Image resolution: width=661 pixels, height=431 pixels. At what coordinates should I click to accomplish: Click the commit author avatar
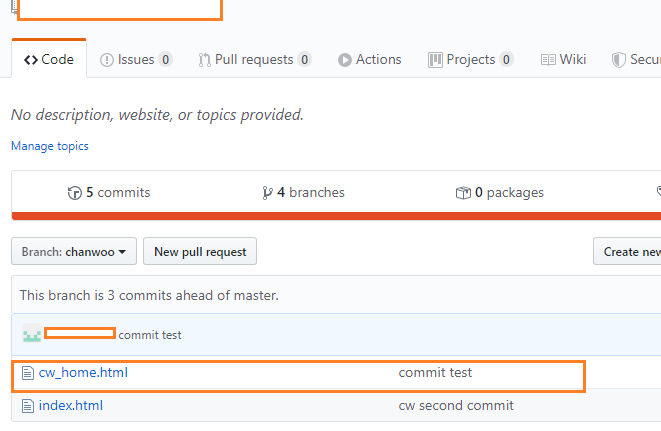(32, 333)
